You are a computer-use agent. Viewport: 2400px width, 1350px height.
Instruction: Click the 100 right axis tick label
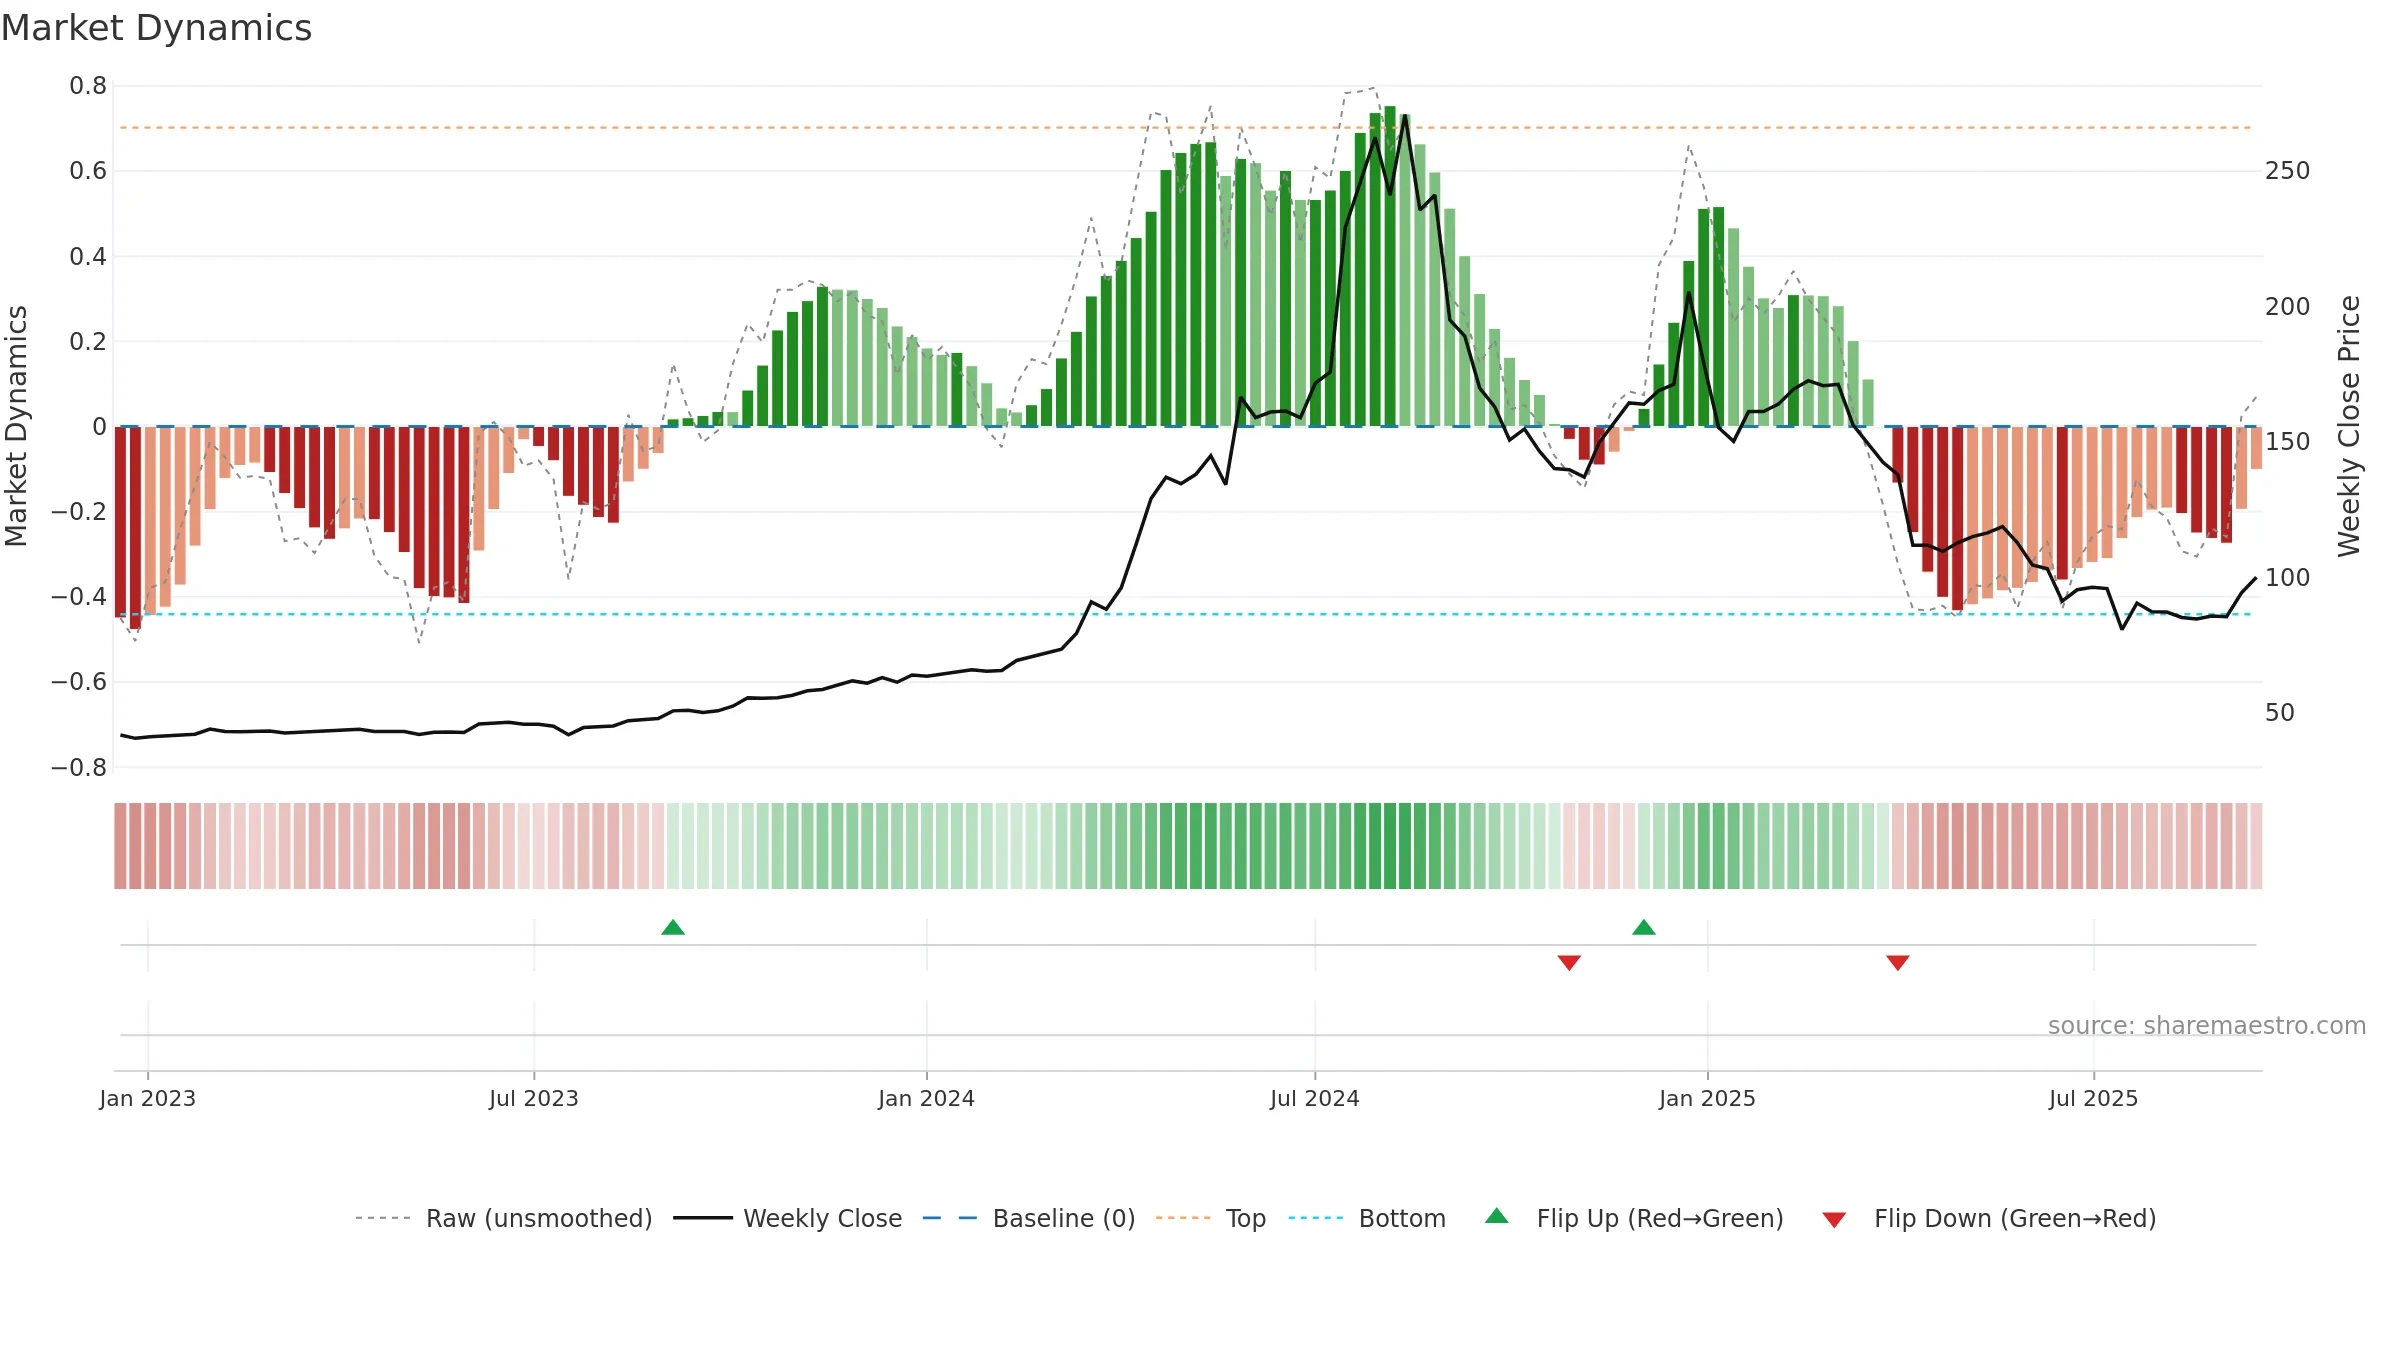point(2288,578)
